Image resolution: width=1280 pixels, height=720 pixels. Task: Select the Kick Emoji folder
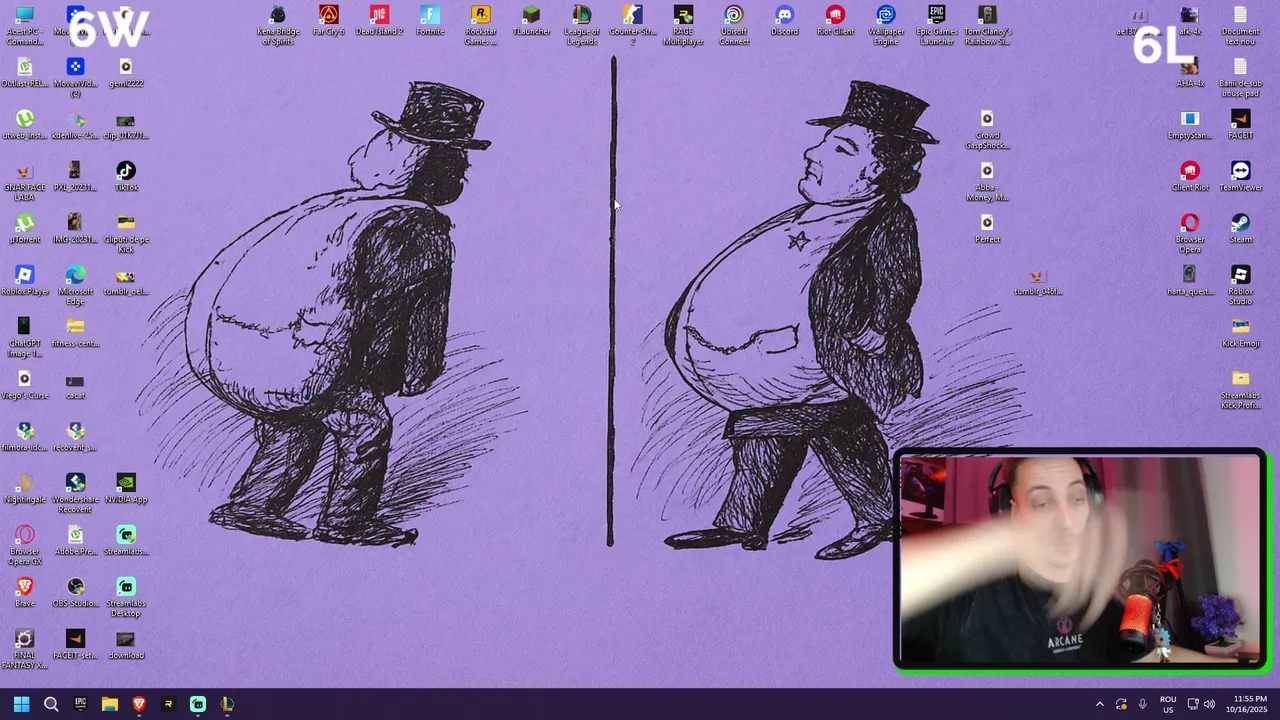[x=1241, y=333]
